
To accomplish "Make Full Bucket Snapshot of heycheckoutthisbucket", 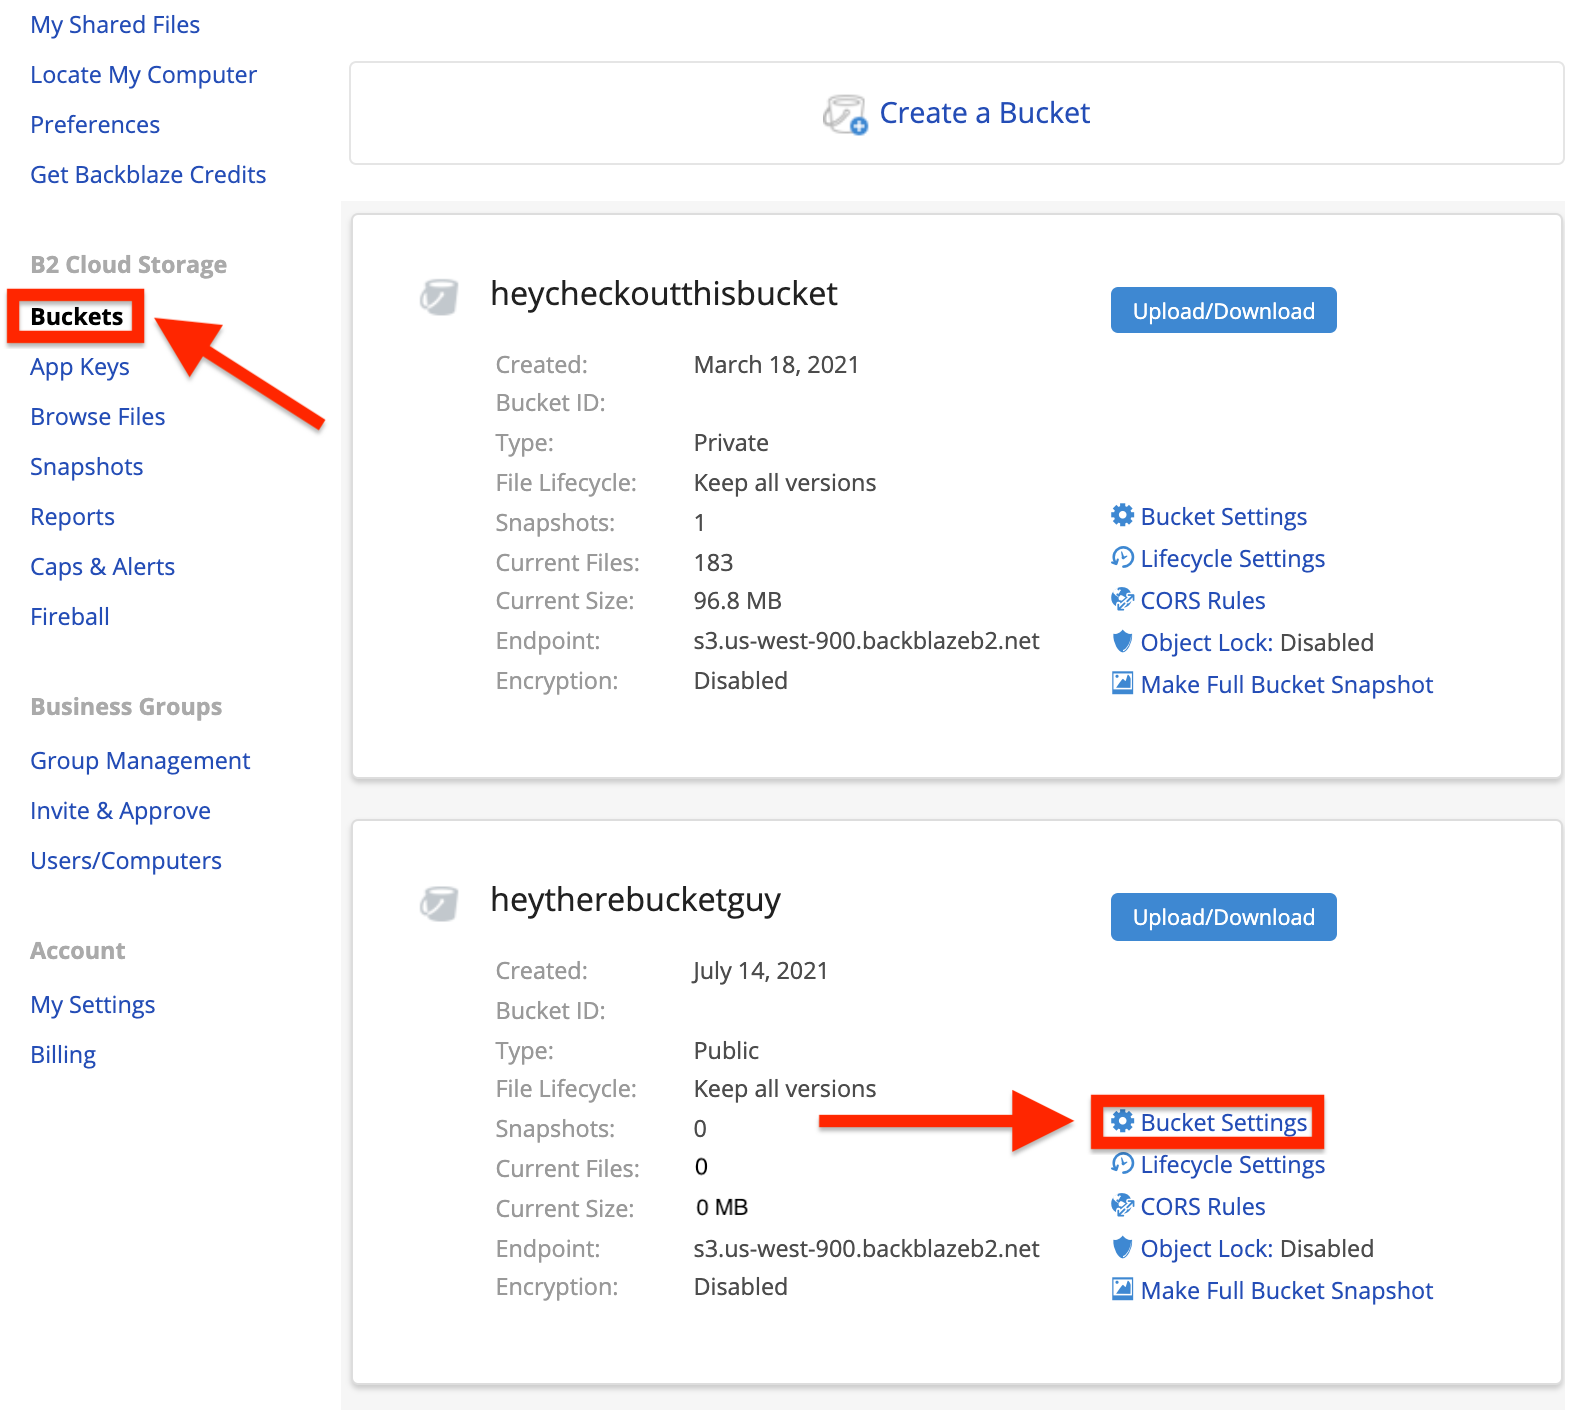I will tap(1286, 685).
